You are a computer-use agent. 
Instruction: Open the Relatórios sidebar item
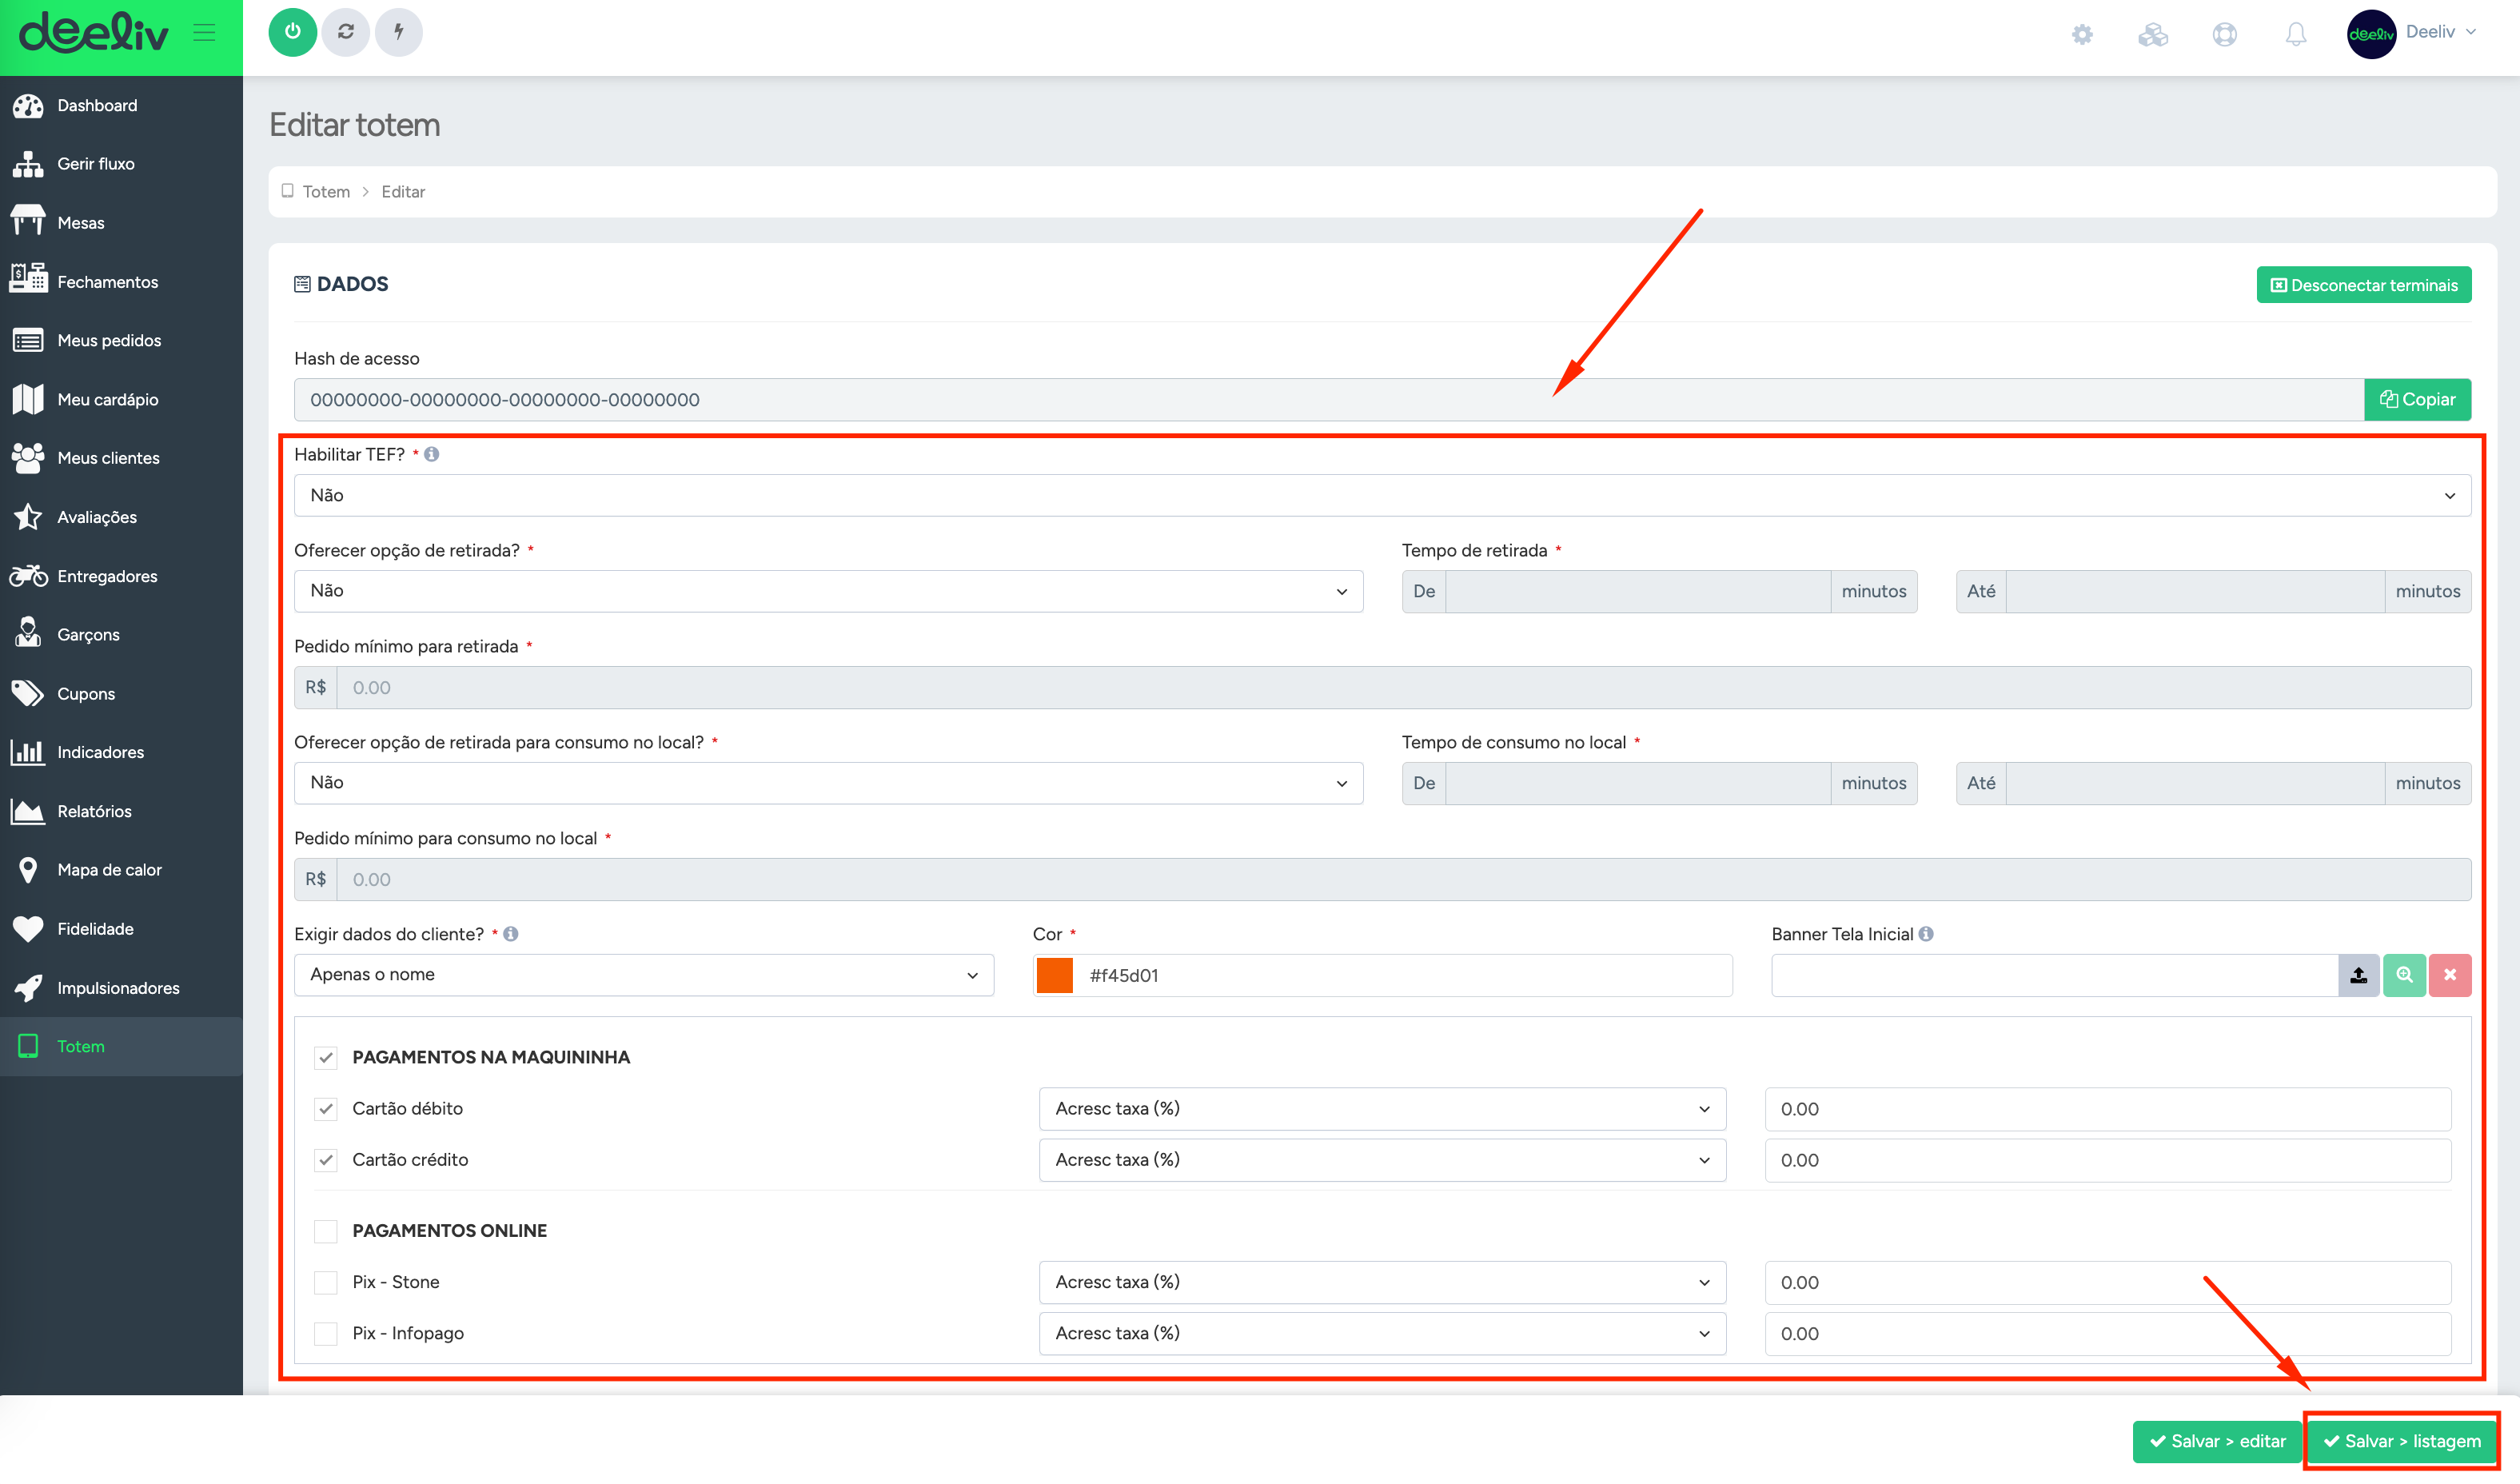point(94,812)
